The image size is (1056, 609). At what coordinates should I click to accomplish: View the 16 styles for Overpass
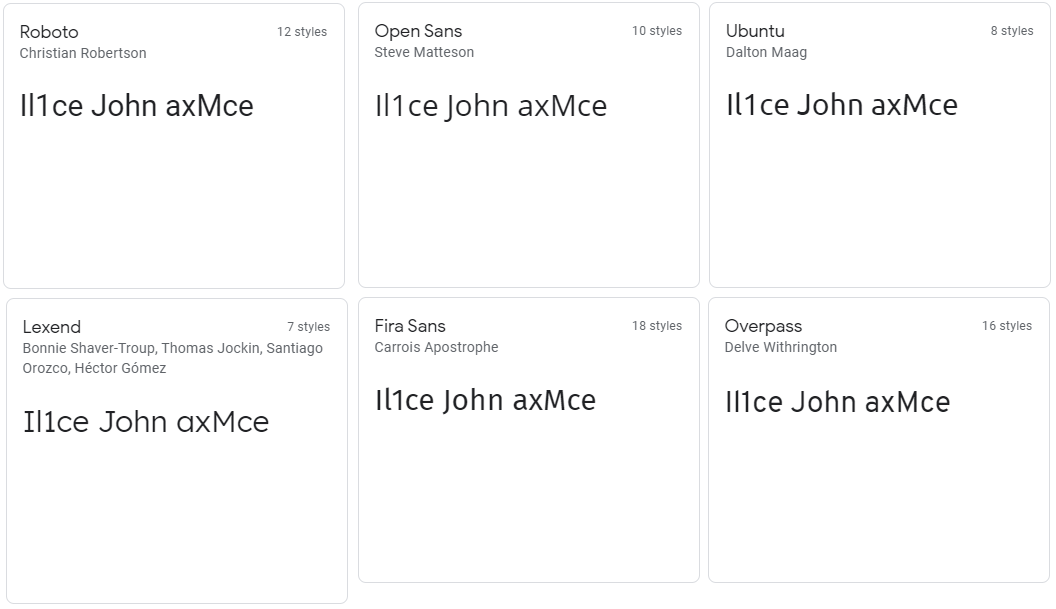[1008, 325]
